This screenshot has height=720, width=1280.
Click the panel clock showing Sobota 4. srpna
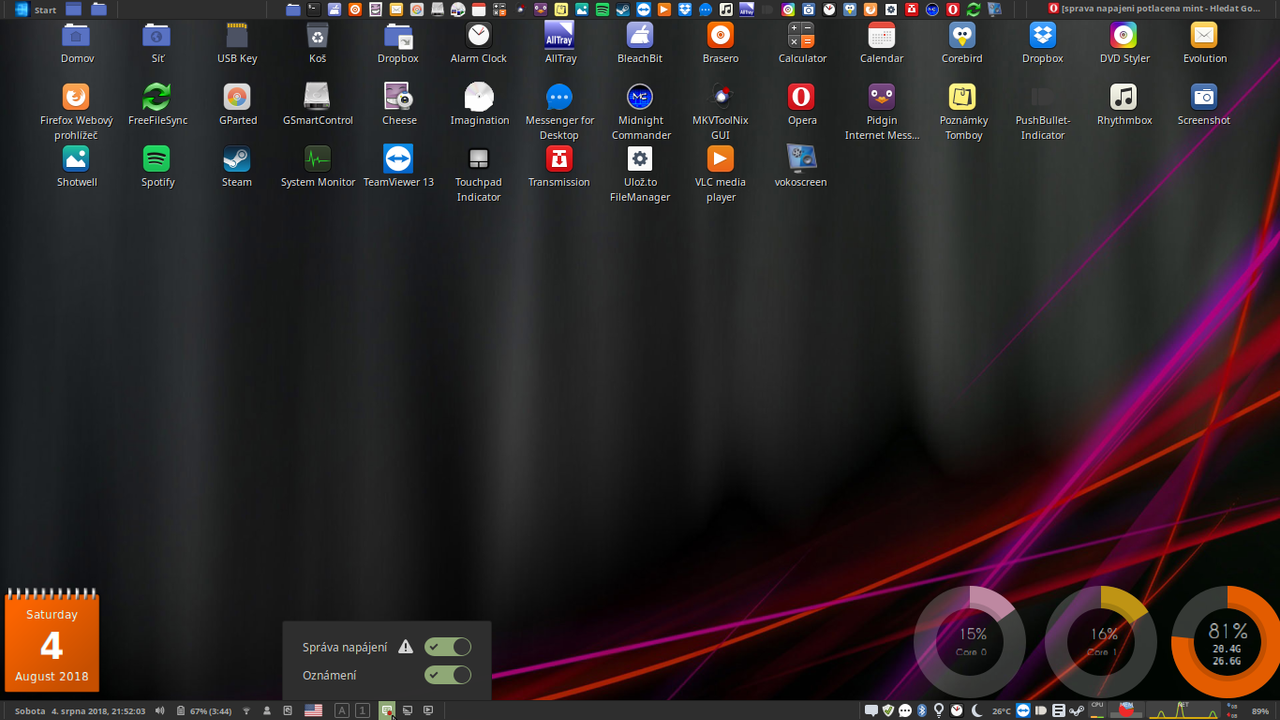pos(80,711)
